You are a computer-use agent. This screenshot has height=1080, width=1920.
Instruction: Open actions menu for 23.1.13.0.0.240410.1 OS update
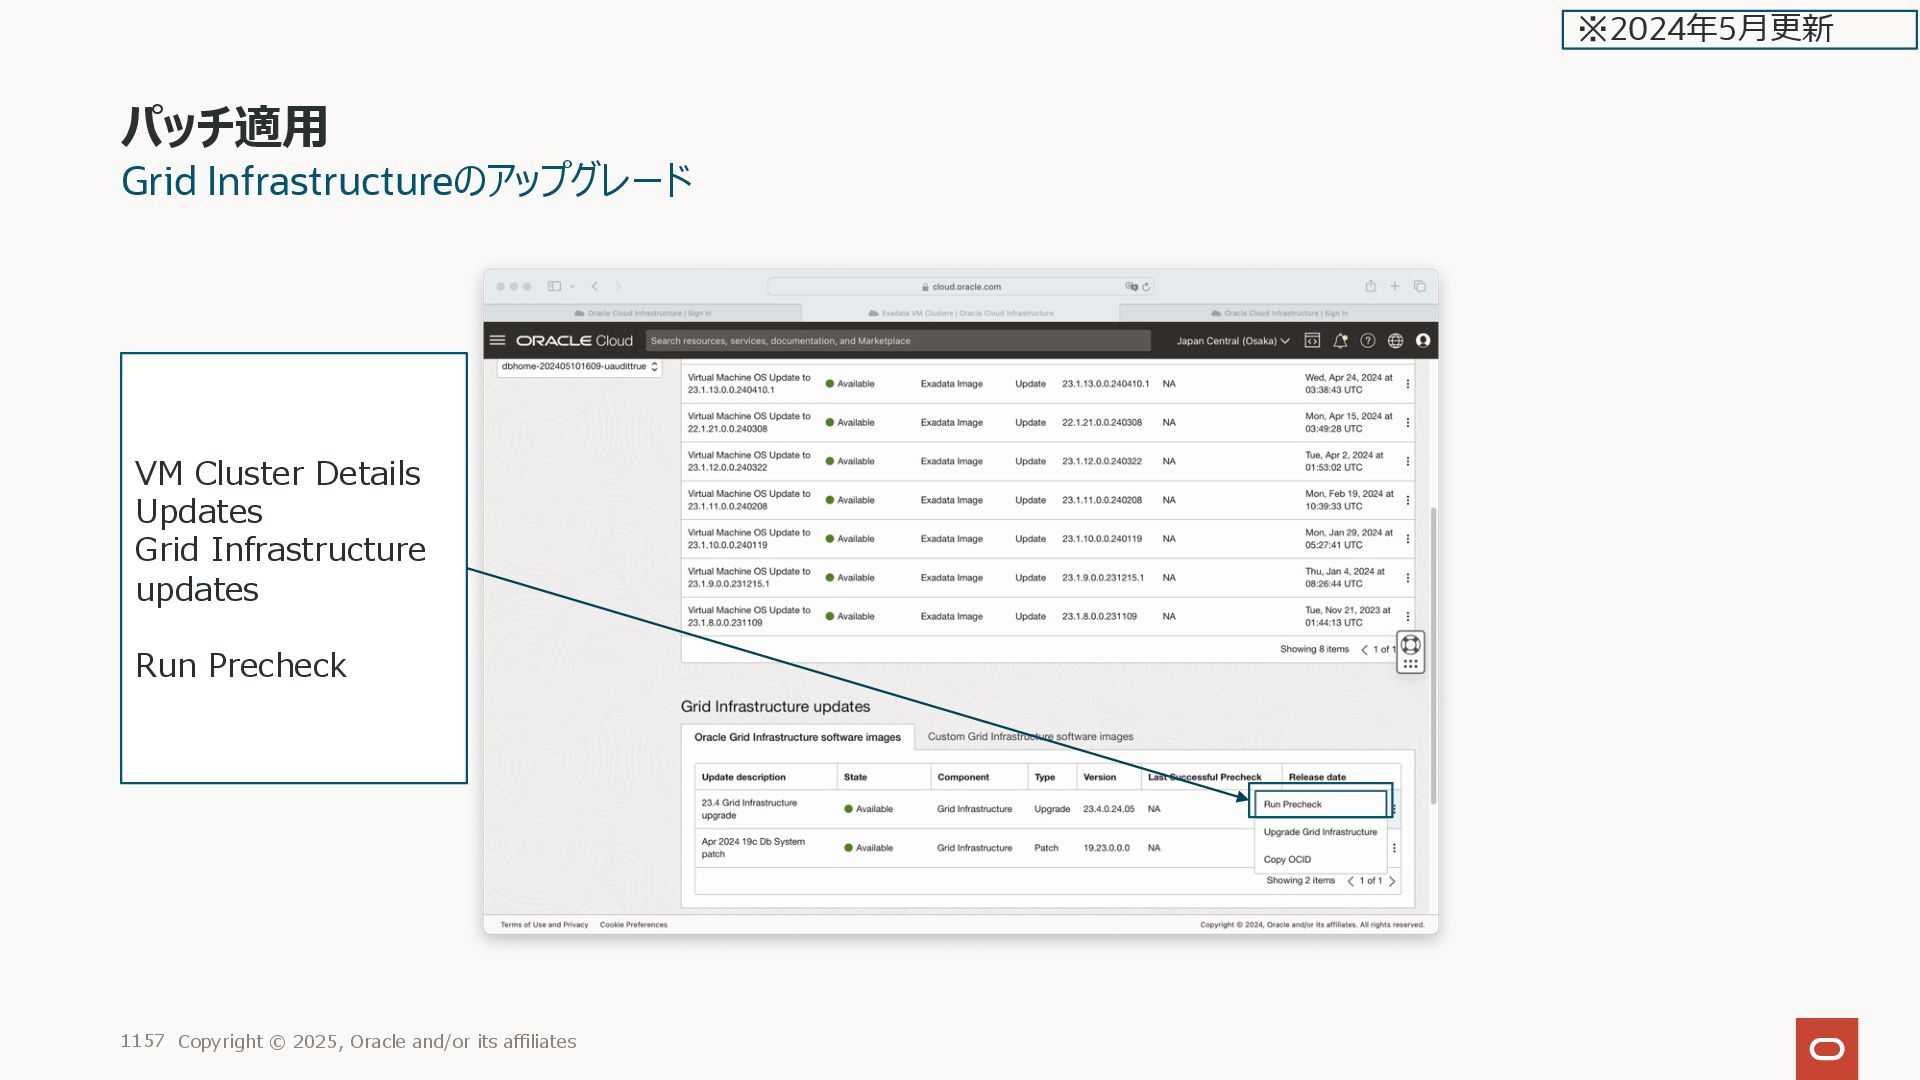pyautogui.click(x=1407, y=384)
